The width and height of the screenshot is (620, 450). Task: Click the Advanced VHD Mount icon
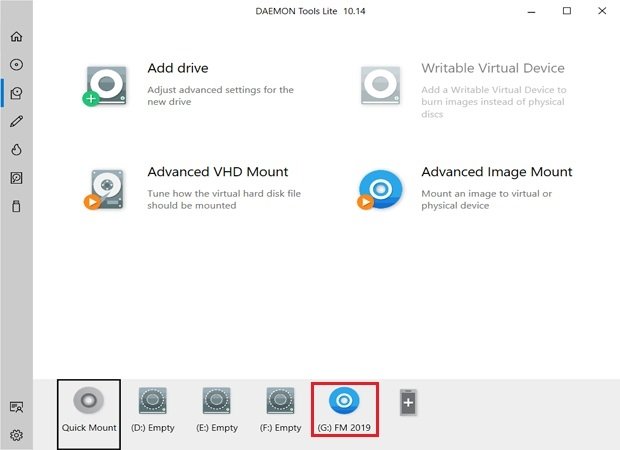[104, 189]
